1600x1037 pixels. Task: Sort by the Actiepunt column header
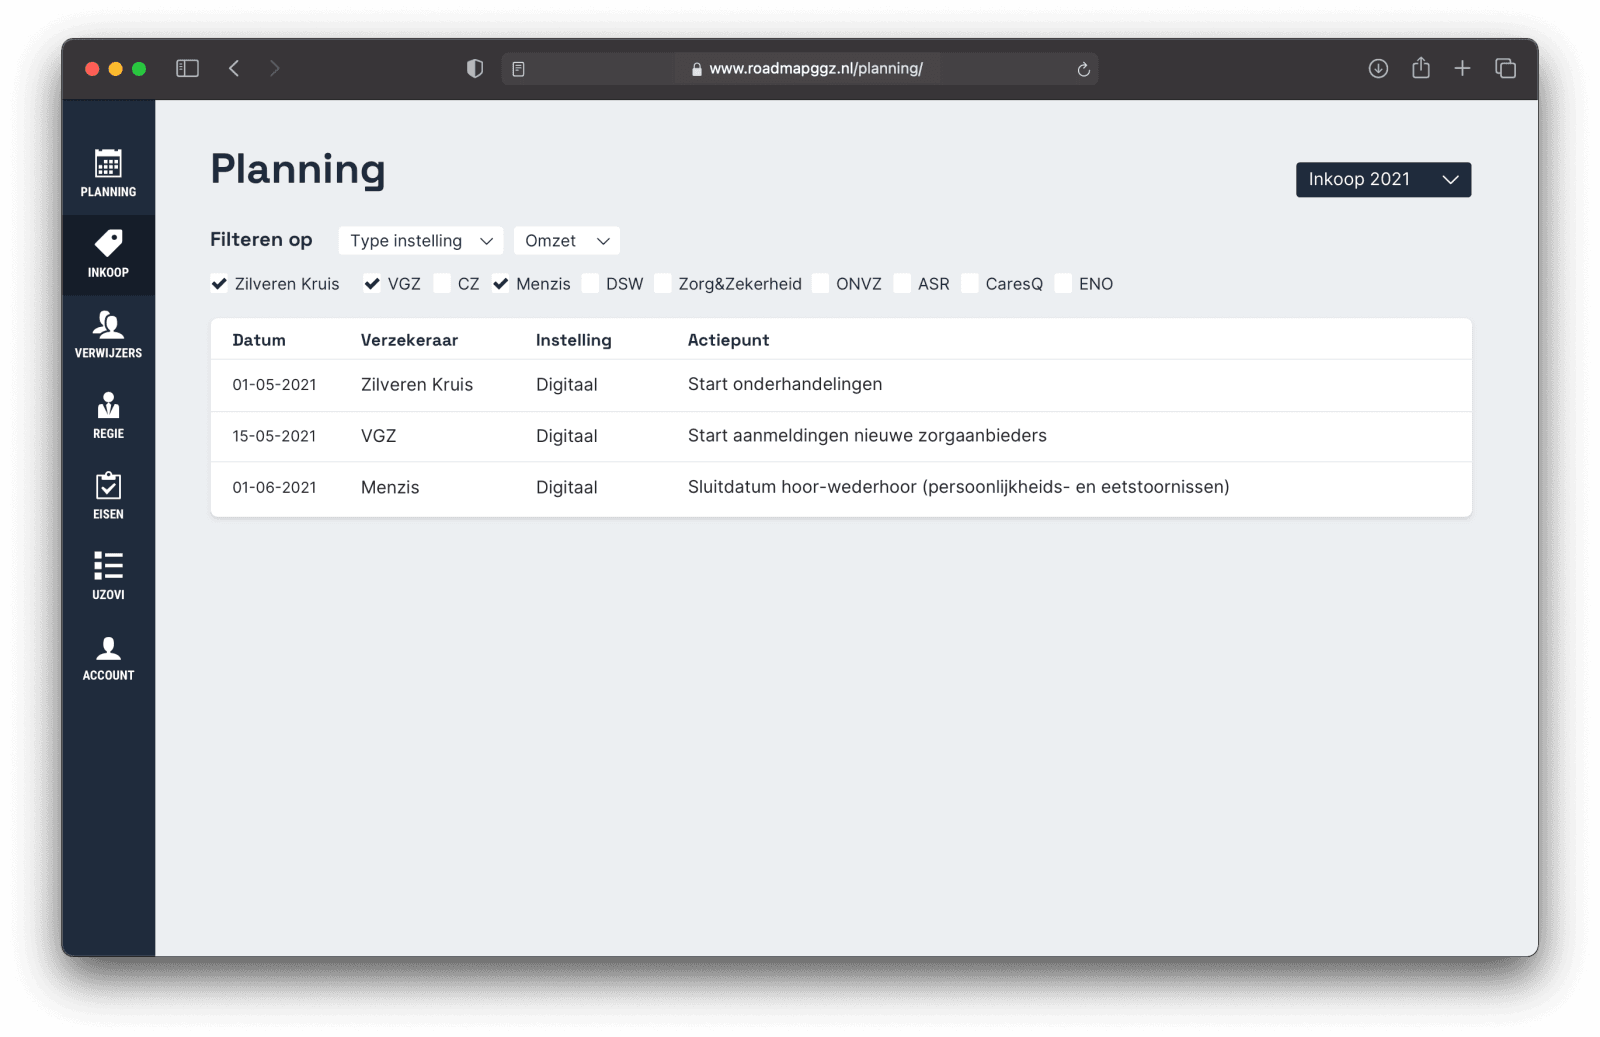(728, 340)
